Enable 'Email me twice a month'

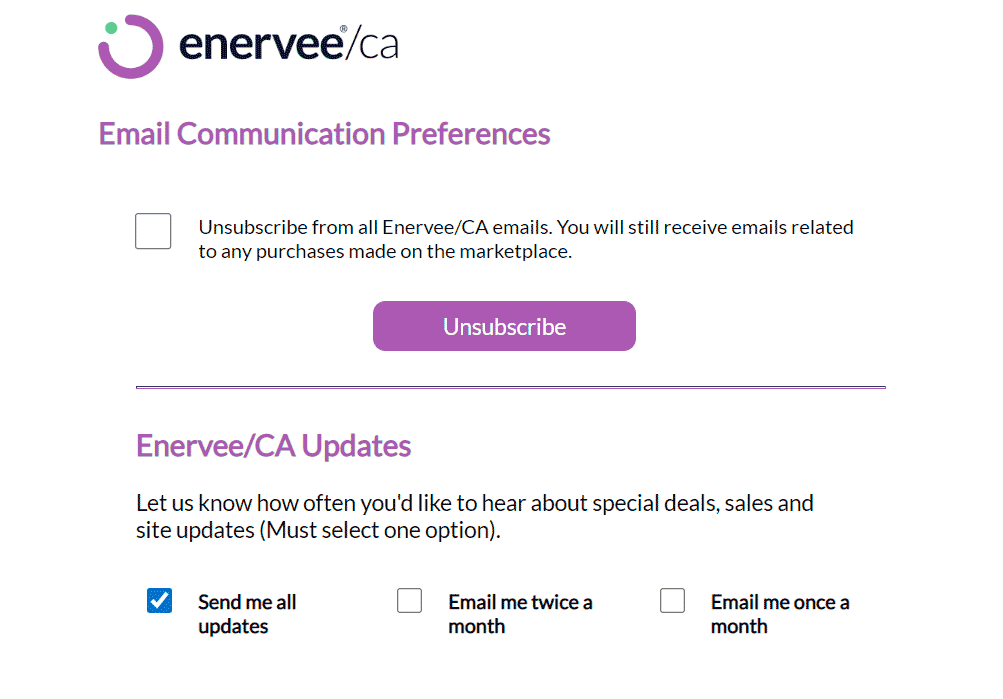click(409, 601)
